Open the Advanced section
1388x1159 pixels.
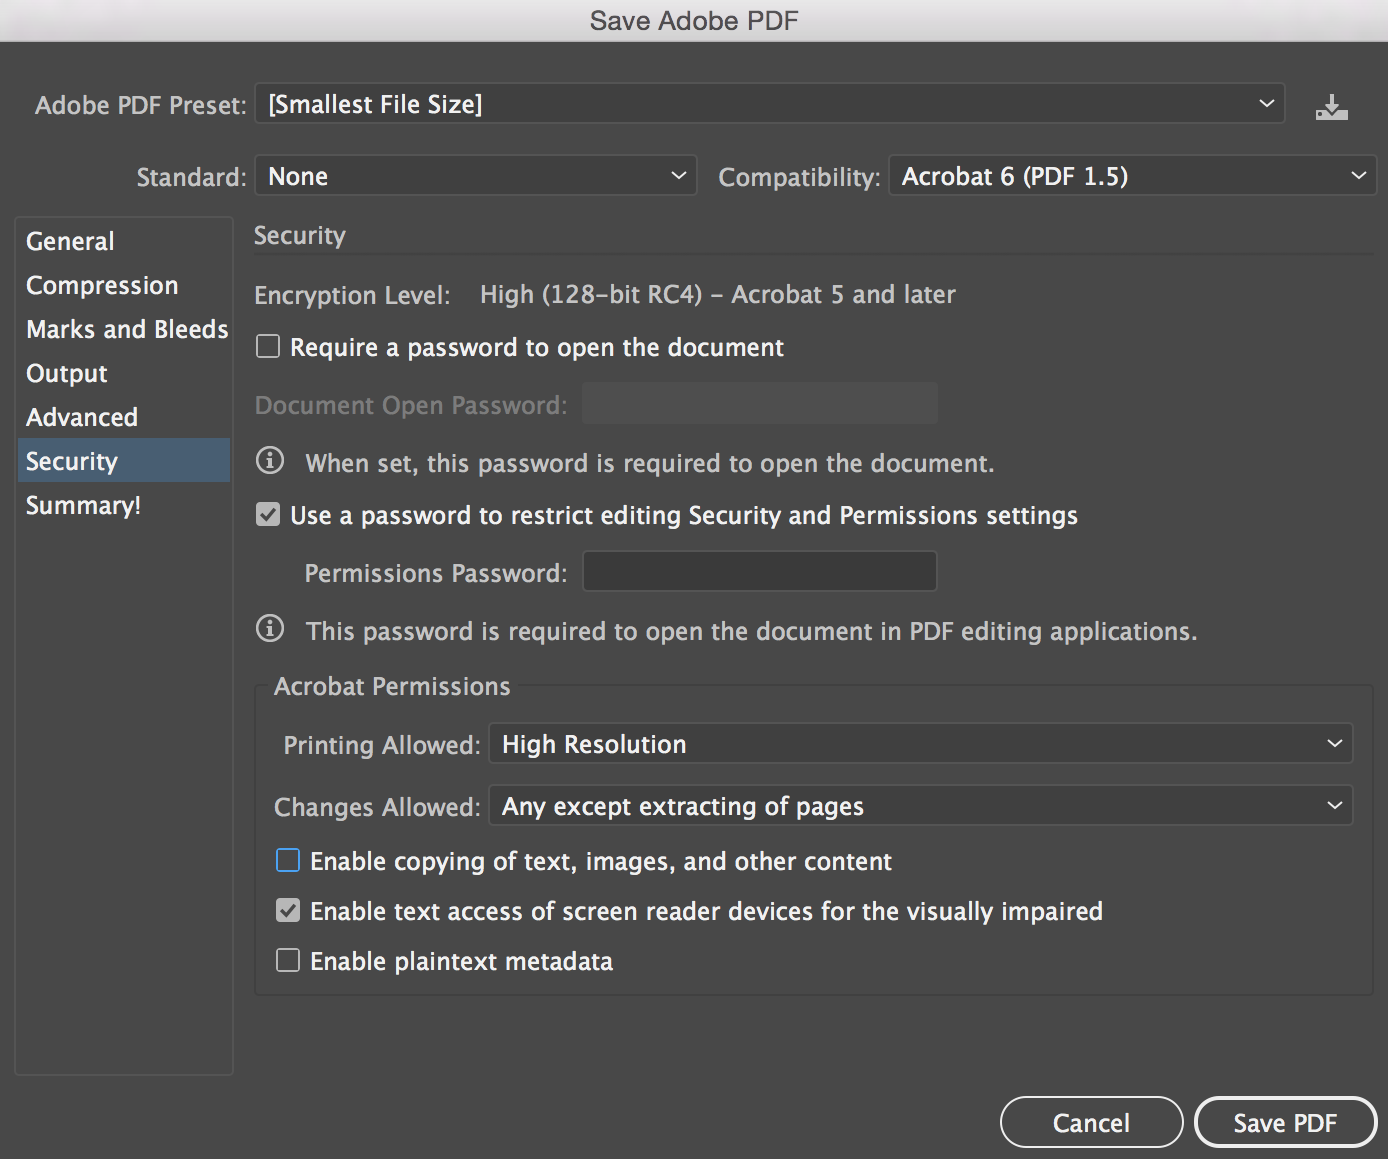point(124,417)
